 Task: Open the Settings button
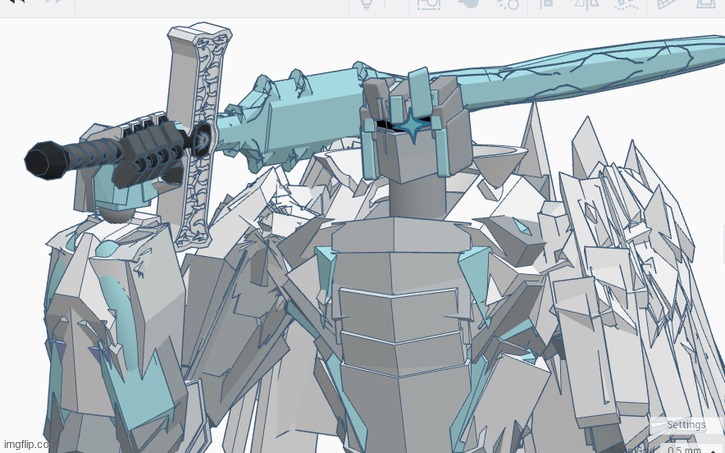pyautogui.click(x=686, y=425)
